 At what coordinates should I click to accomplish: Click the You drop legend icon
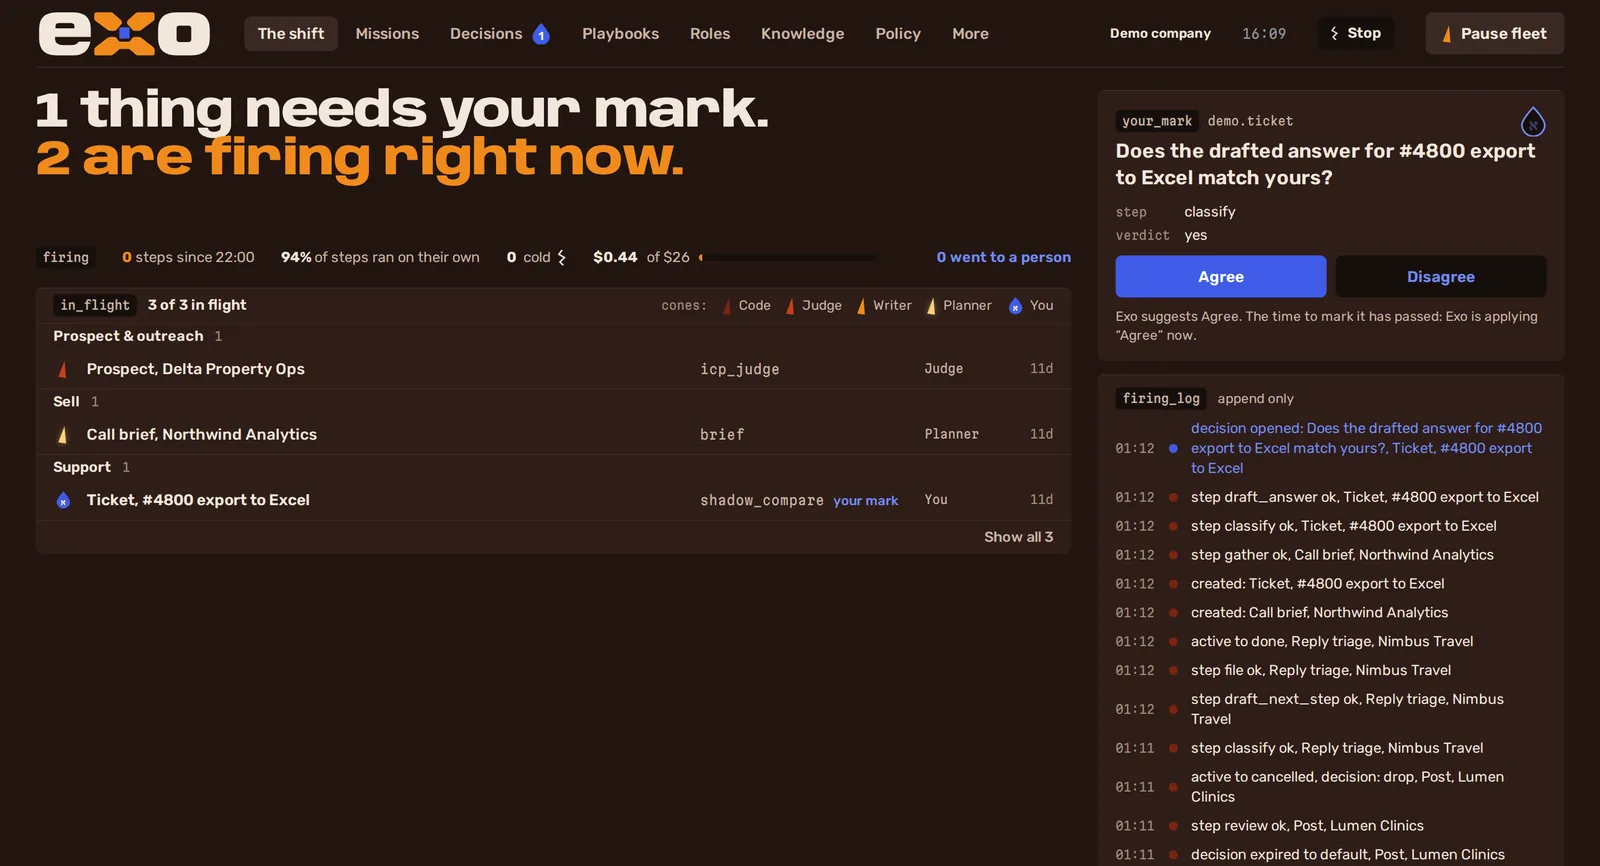(1015, 306)
